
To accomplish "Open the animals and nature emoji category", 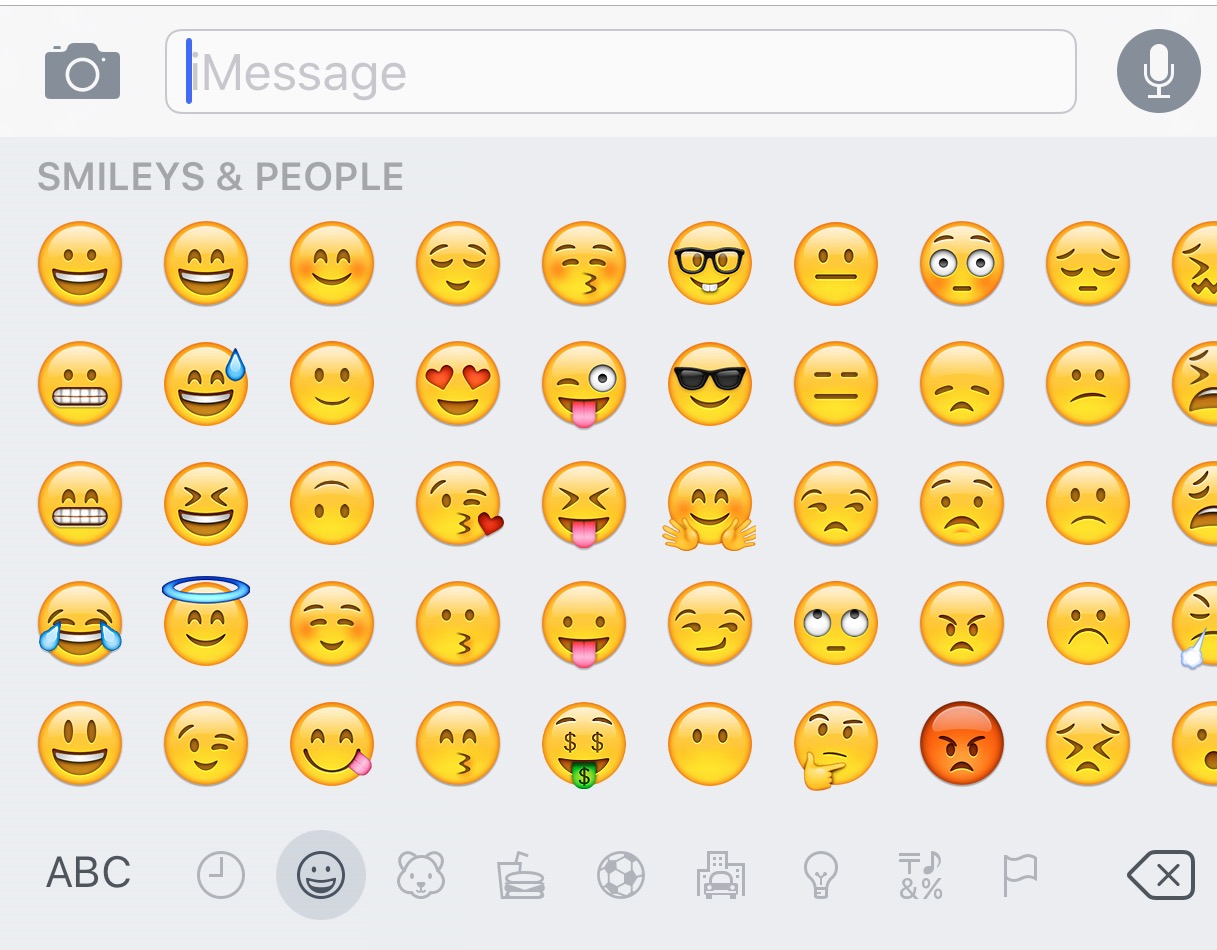I will (x=420, y=874).
